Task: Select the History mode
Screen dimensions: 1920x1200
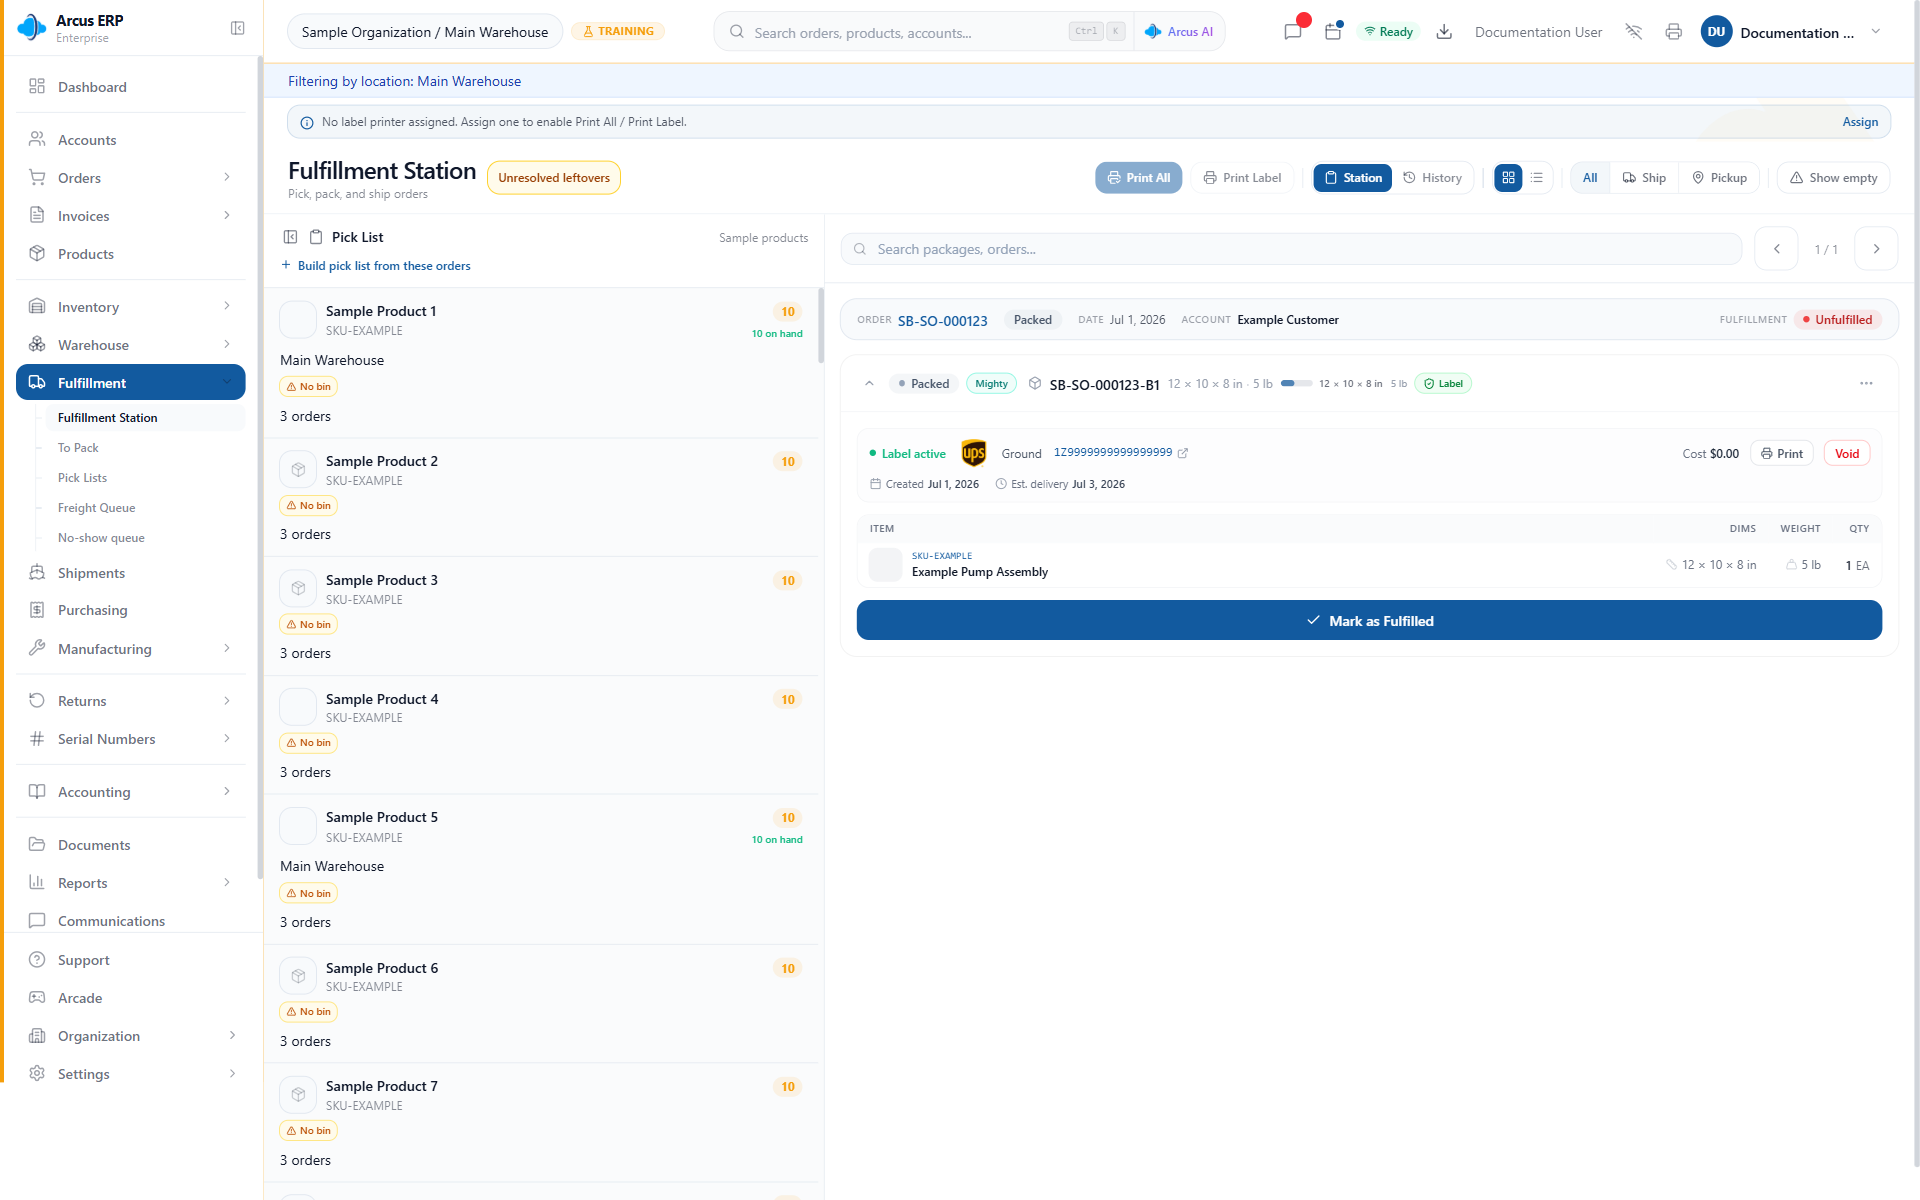Action: (1432, 178)
